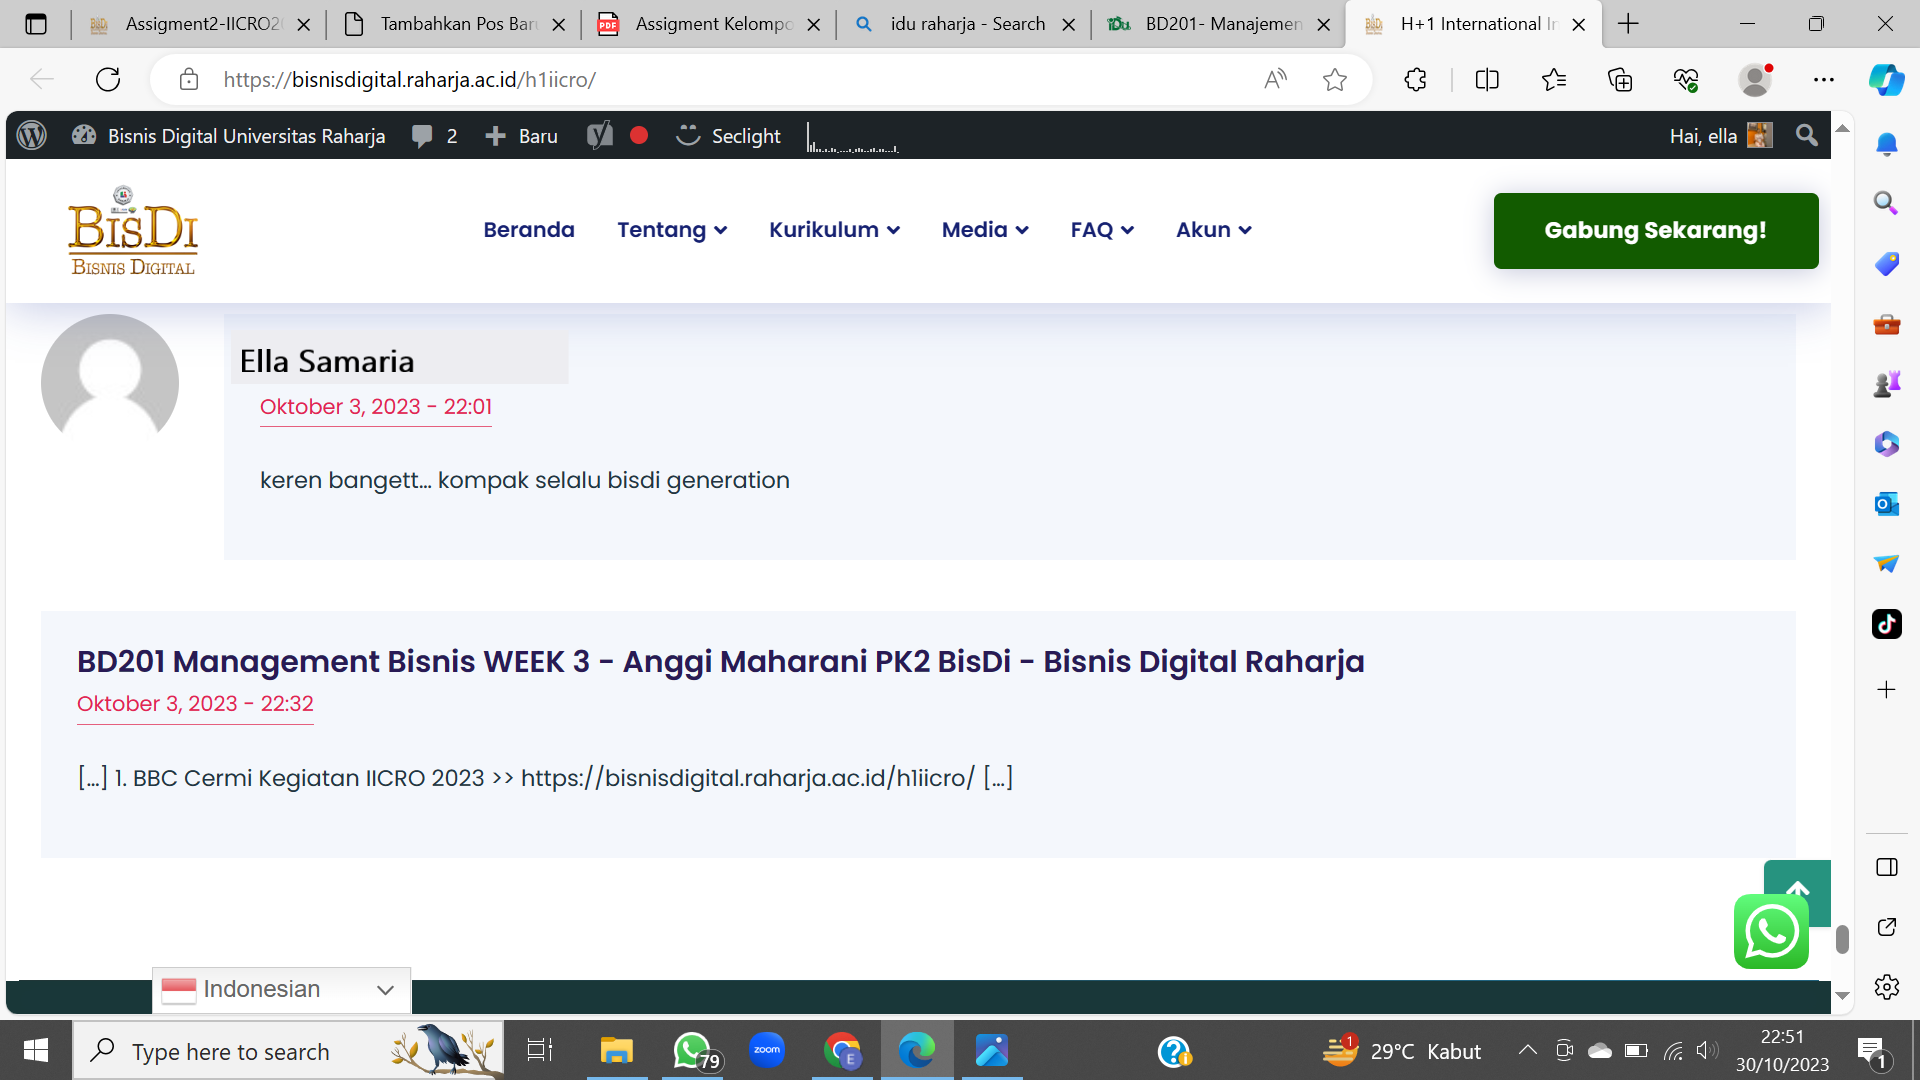Open the browser profile avatar
Viewport: 1920px width, 1080px height.
pos(1755,79)
